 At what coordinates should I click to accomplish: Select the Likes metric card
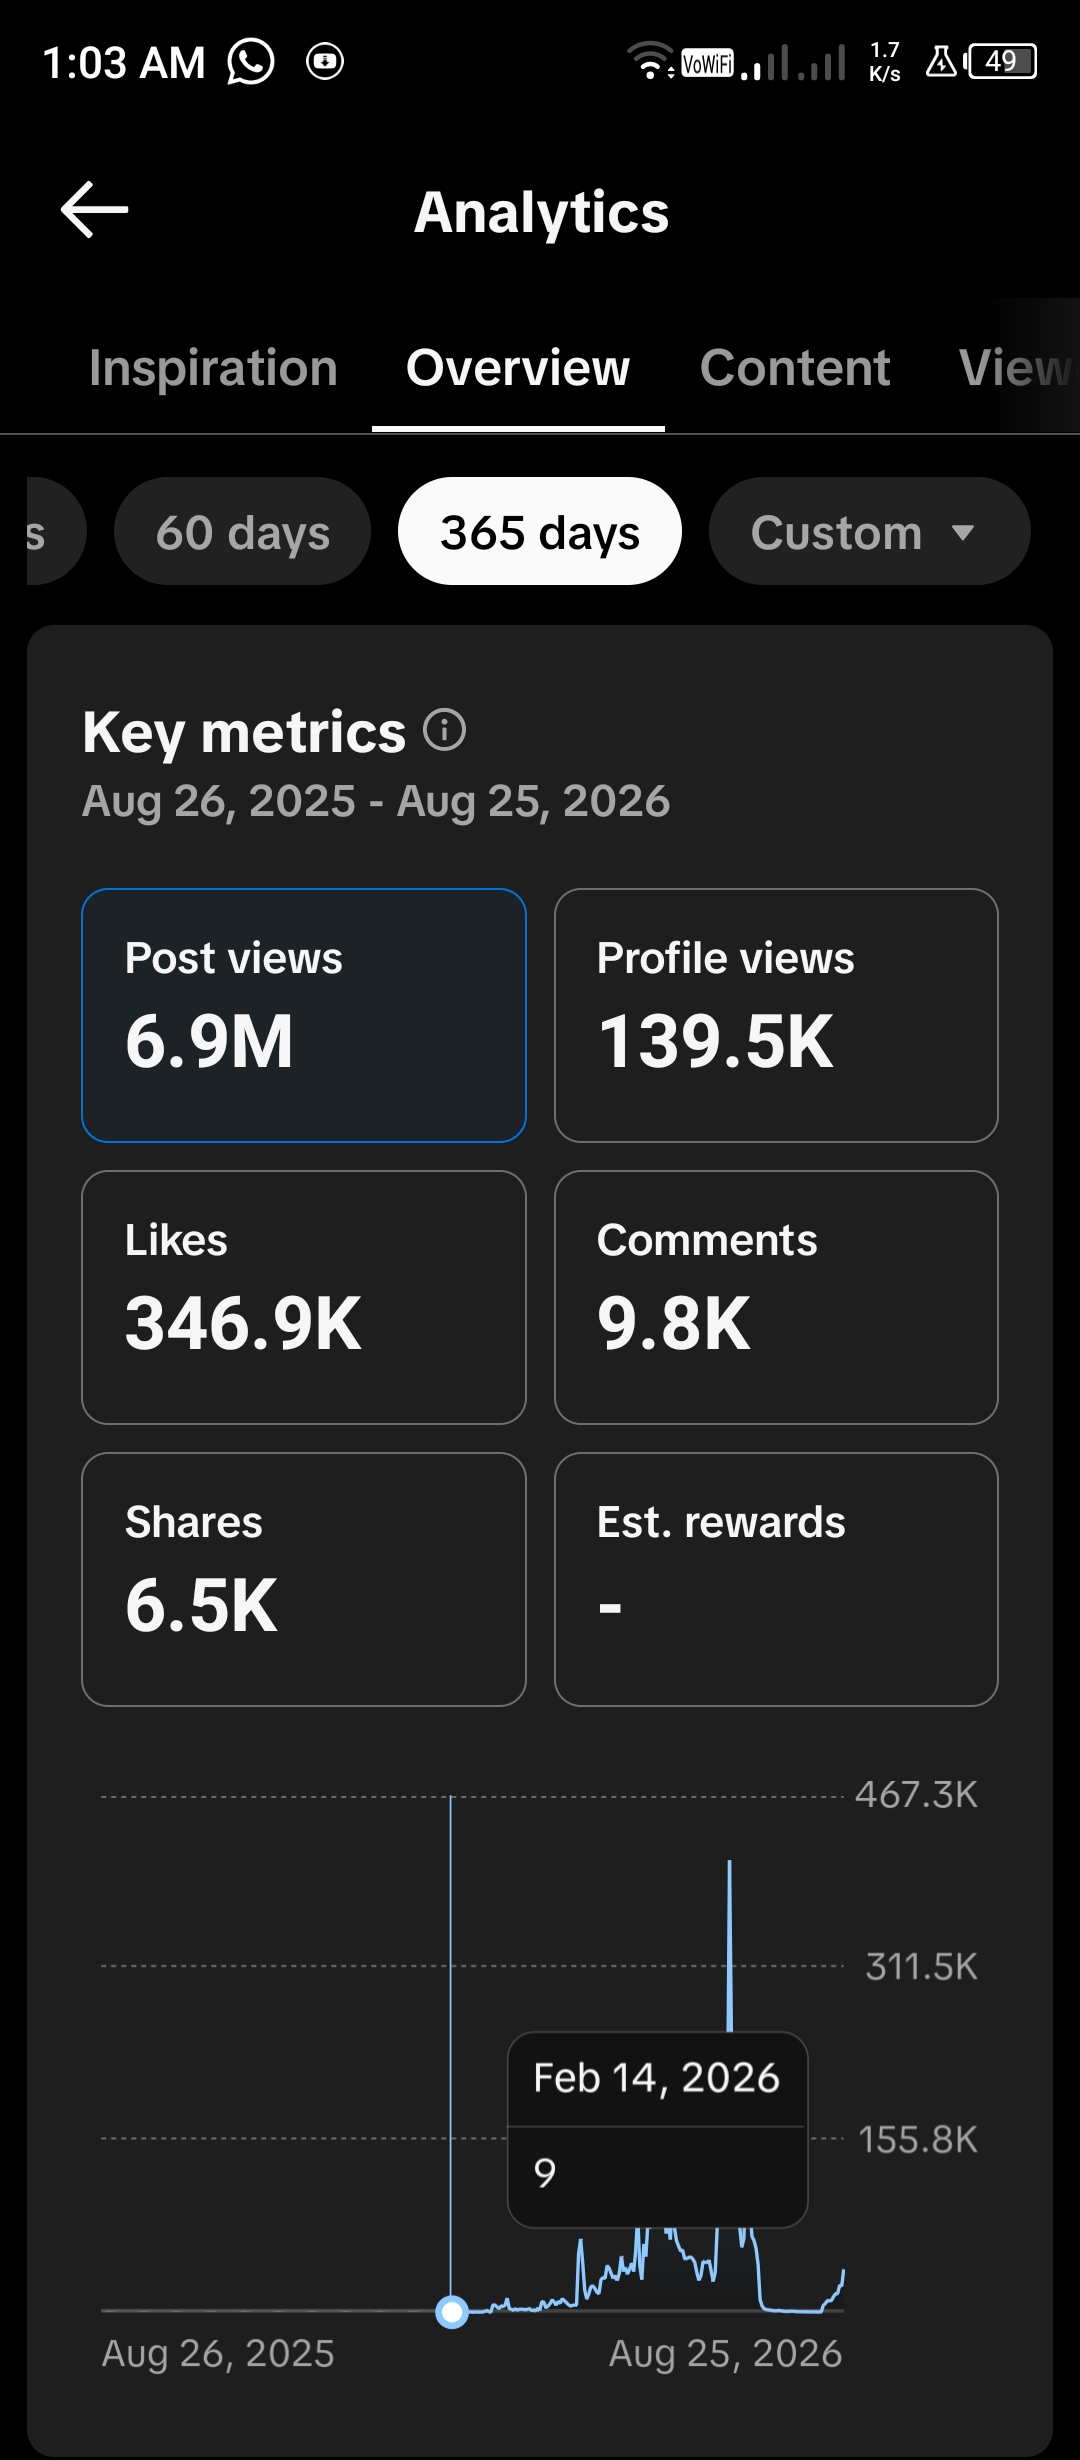click(x=304, y=1297)
